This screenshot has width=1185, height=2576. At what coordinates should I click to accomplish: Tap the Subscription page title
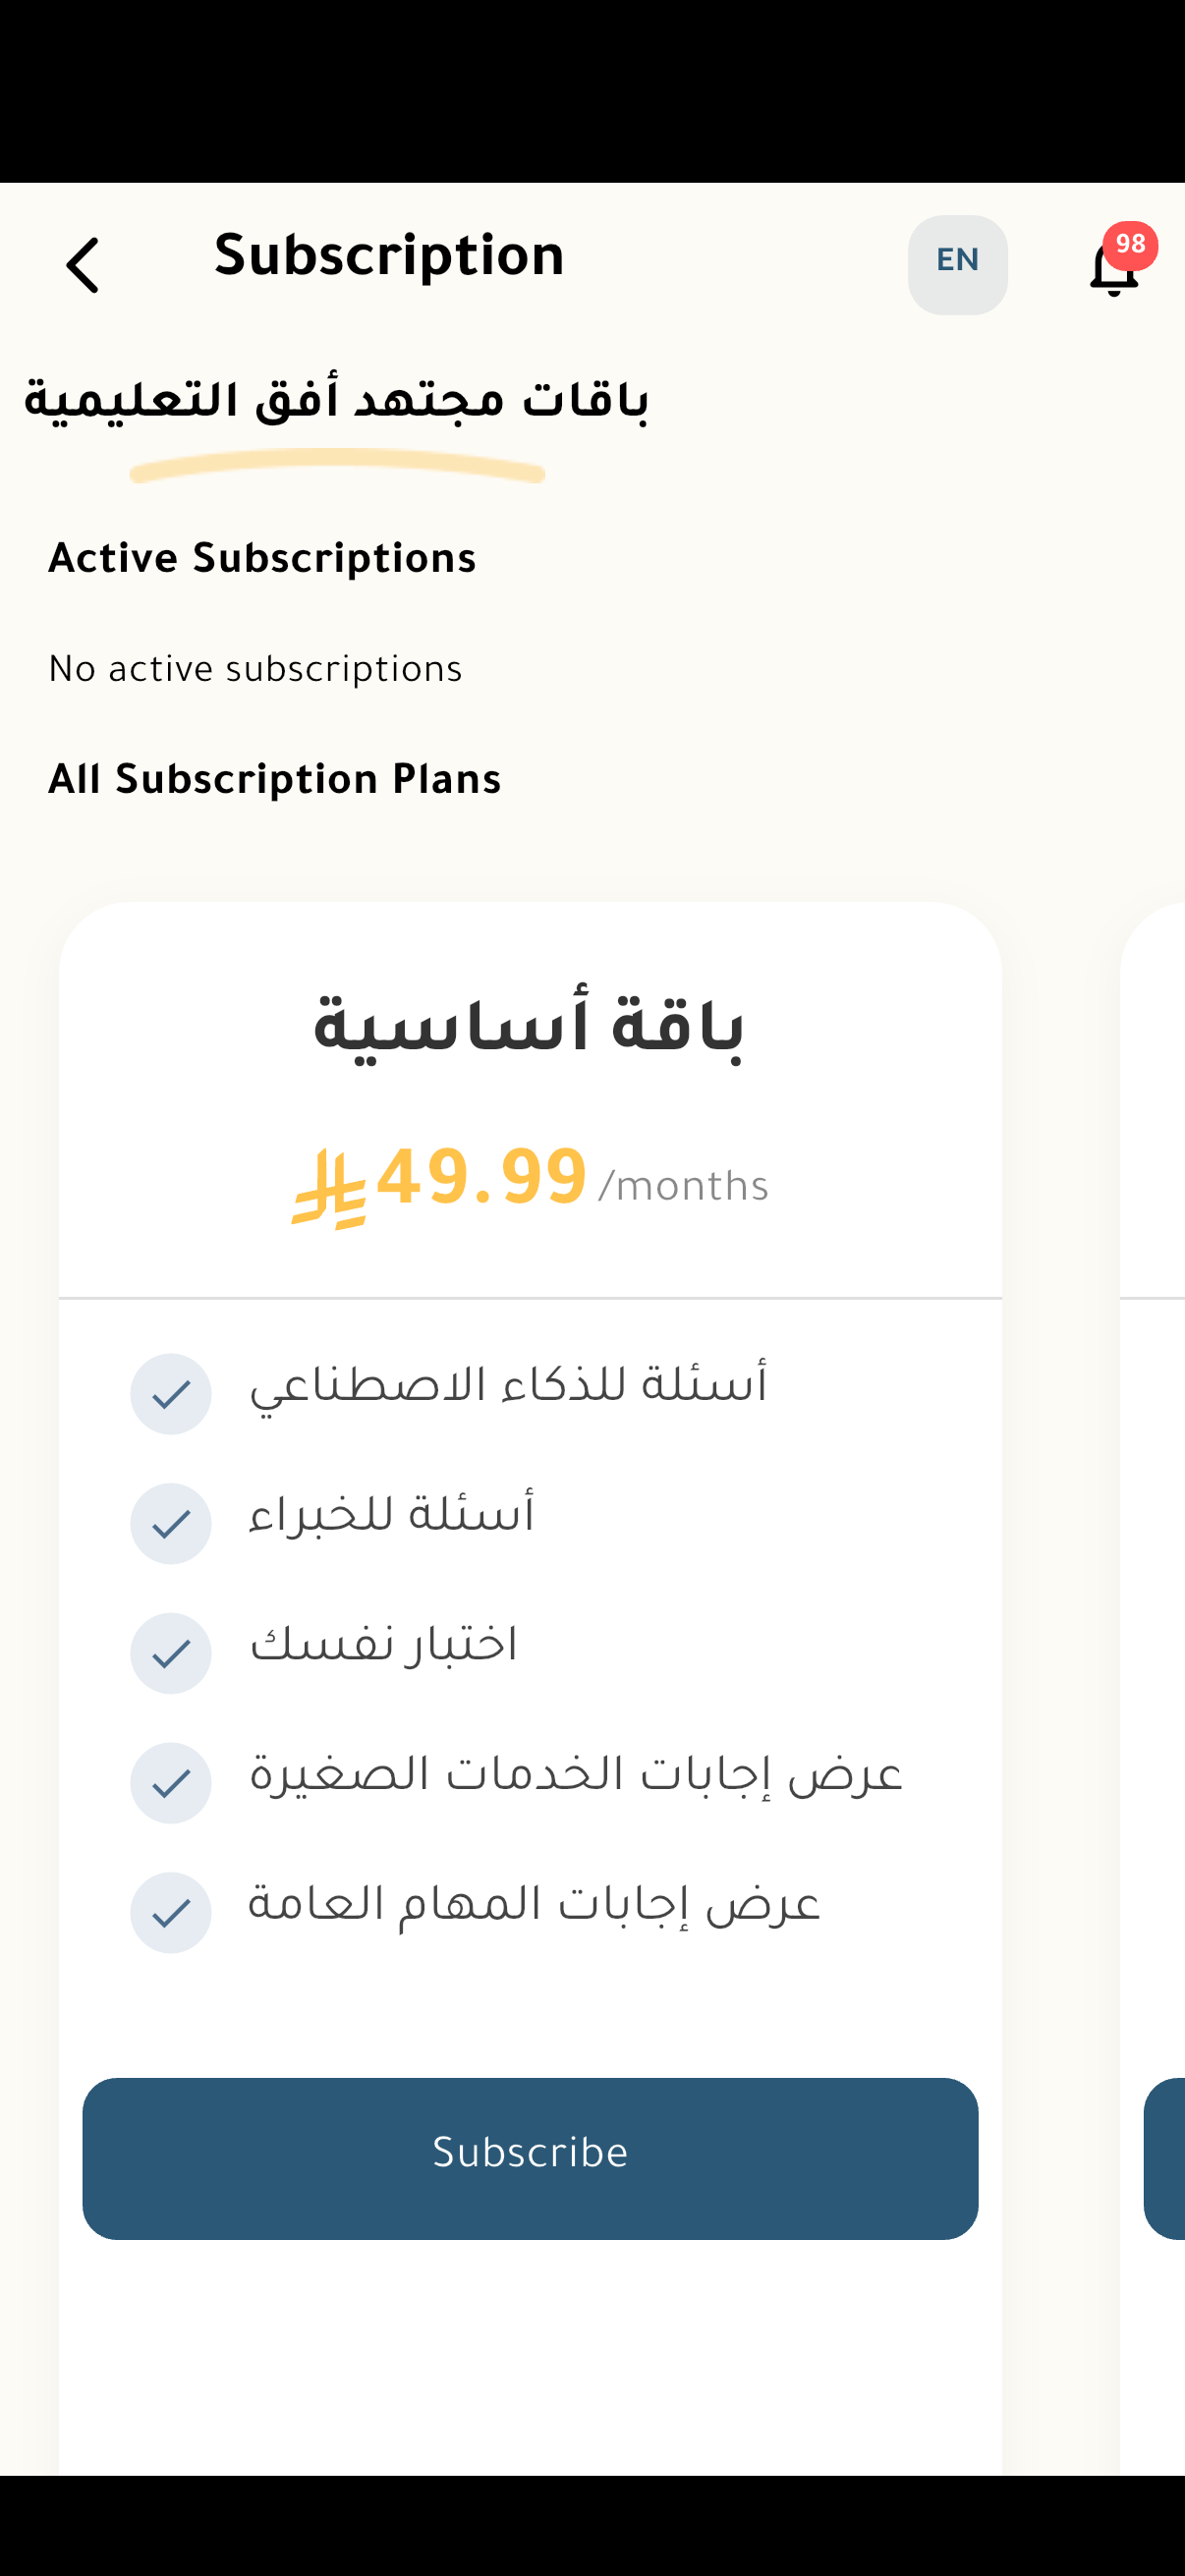click(x=389, y=257)
